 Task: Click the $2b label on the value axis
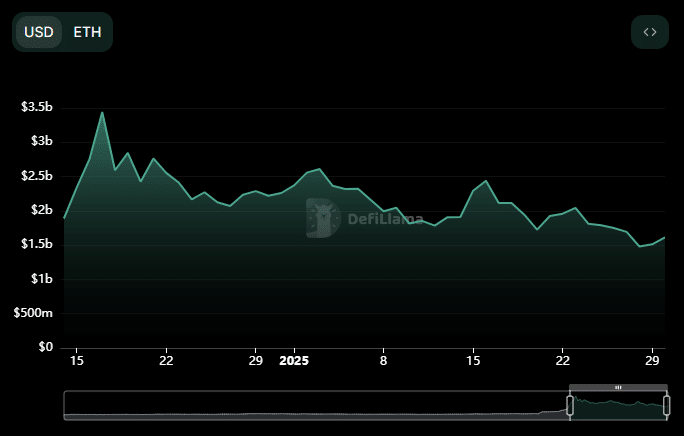coord(41,210)
